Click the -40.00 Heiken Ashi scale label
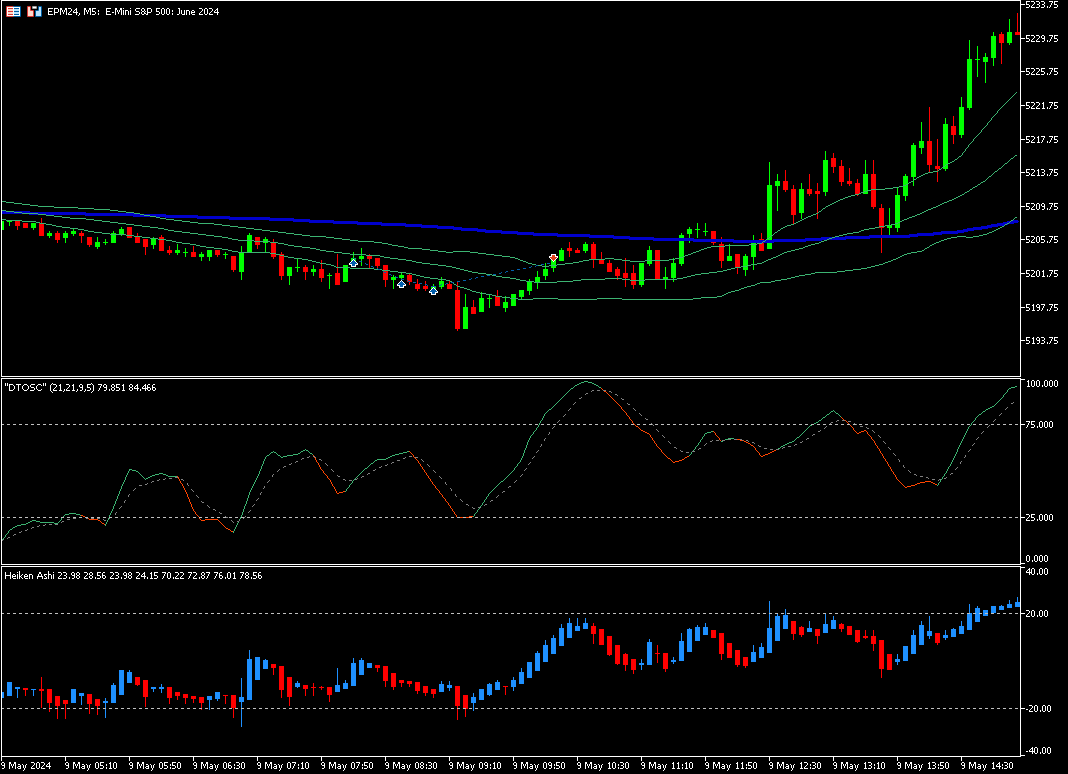 pos(1037,751)
